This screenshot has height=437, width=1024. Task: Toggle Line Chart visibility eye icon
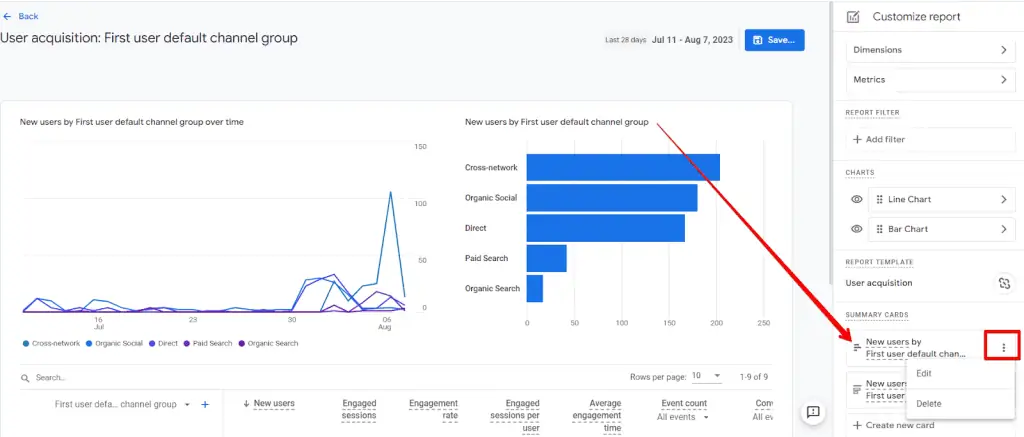(x=857, y=200)
